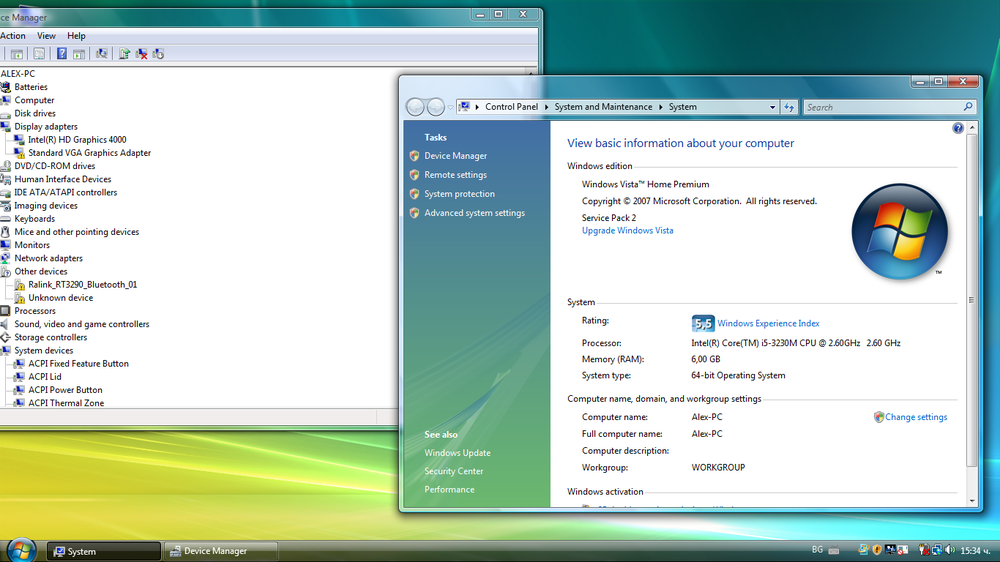Image resolution: width=1000 pixels, height=562 pixels.
Task: Click the shield icon next to Change settings
Action: [x=879, y=417]
